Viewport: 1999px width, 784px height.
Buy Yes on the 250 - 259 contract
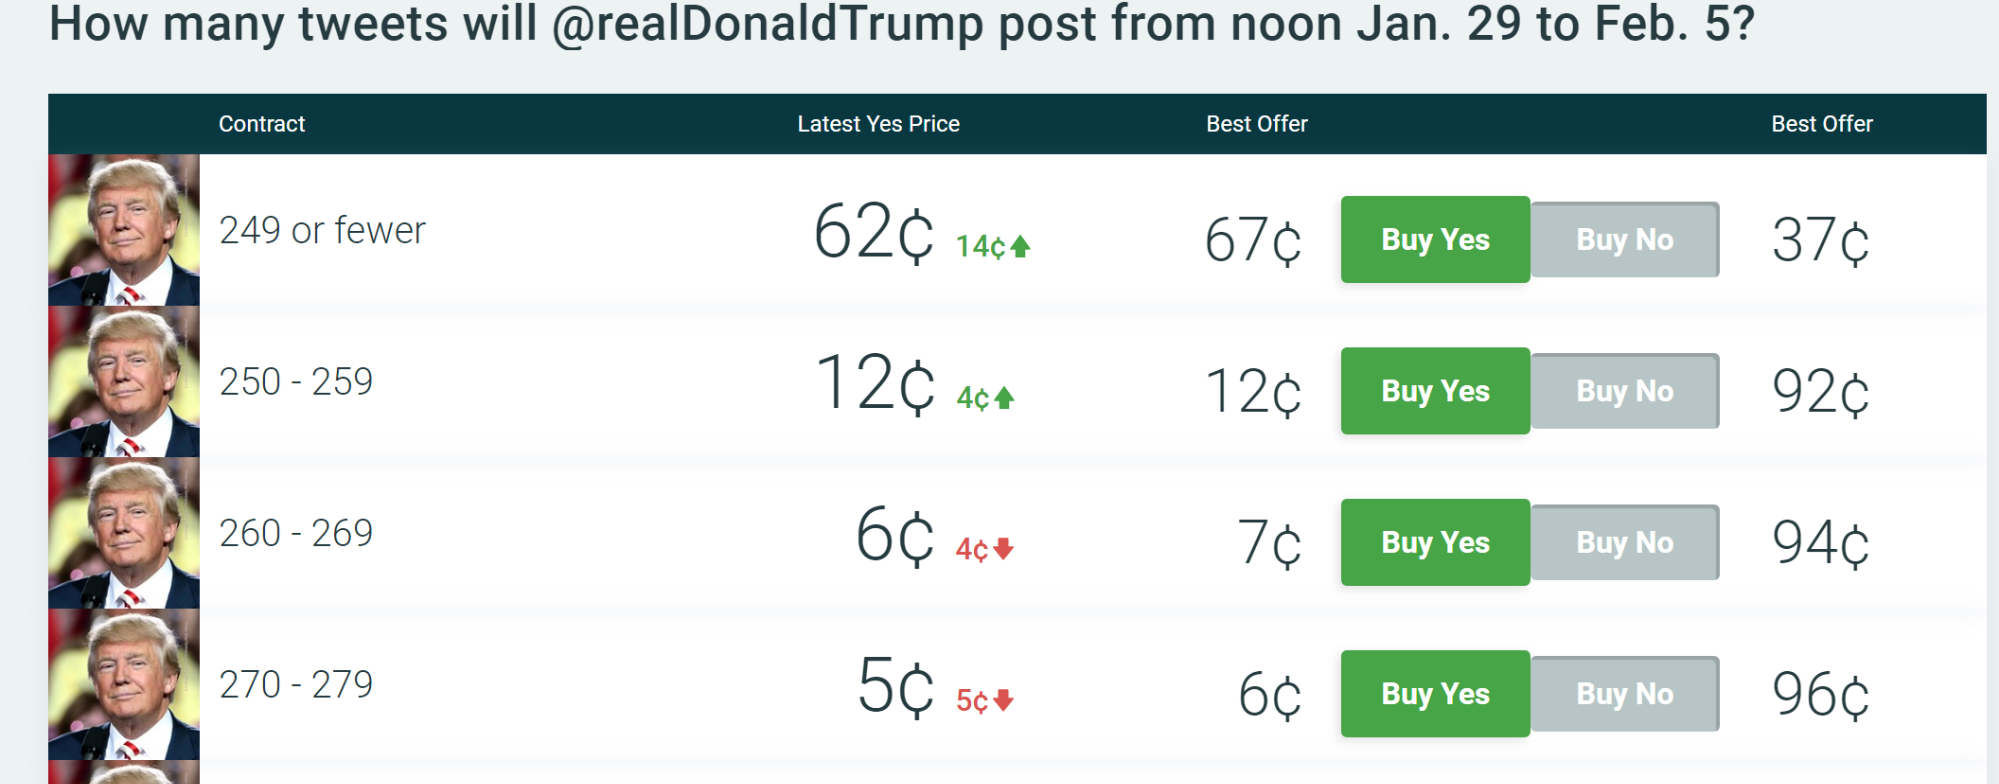tap(1435, 391)
